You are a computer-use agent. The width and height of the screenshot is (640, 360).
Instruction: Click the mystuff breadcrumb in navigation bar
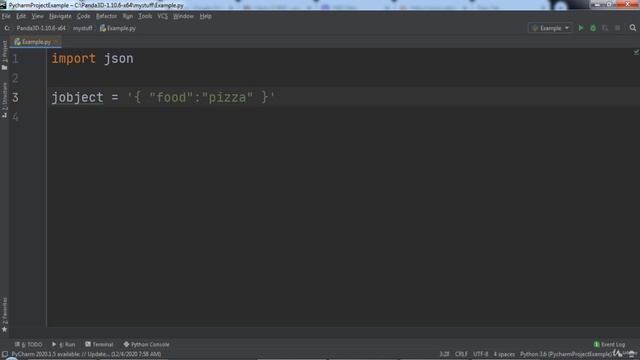pyautogui.click(x=83, y=28)
